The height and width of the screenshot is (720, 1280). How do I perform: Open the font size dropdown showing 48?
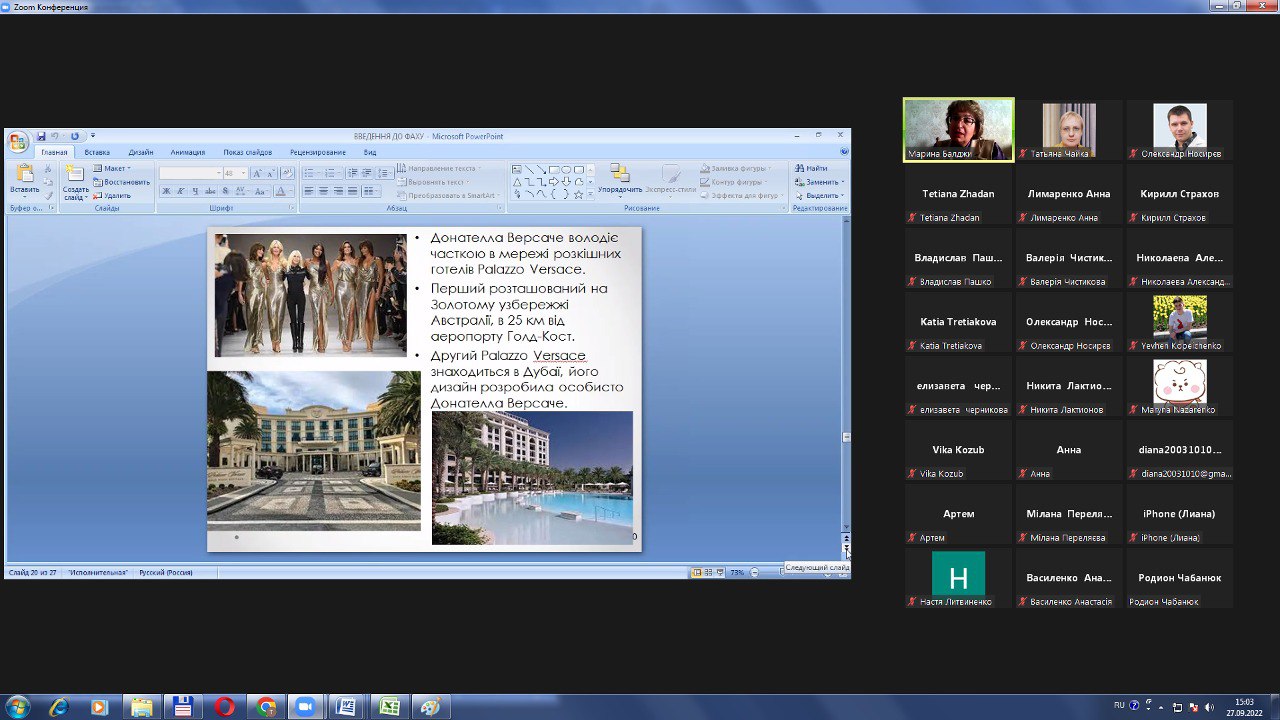(243, 173)
